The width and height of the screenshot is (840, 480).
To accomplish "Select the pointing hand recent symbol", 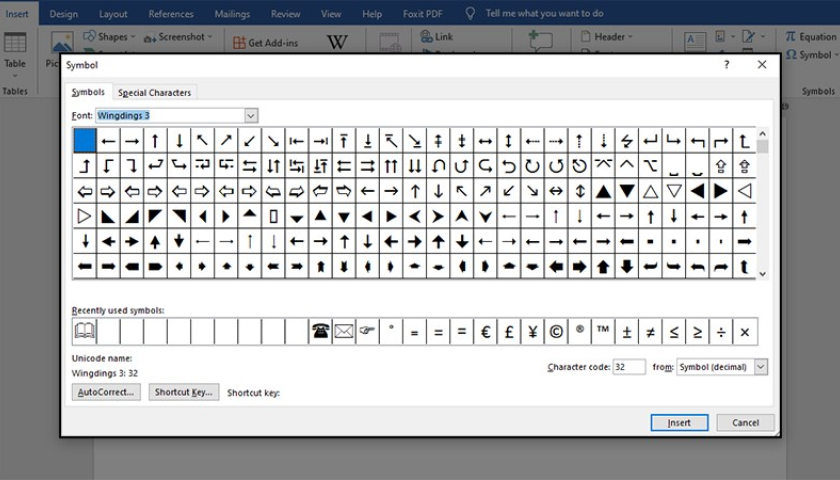I will 367,332.
